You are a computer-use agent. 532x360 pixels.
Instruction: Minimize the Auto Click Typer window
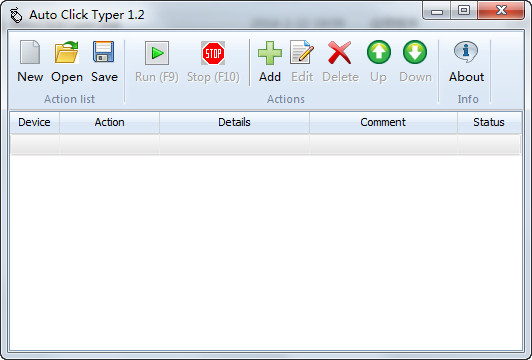[437, 11]
